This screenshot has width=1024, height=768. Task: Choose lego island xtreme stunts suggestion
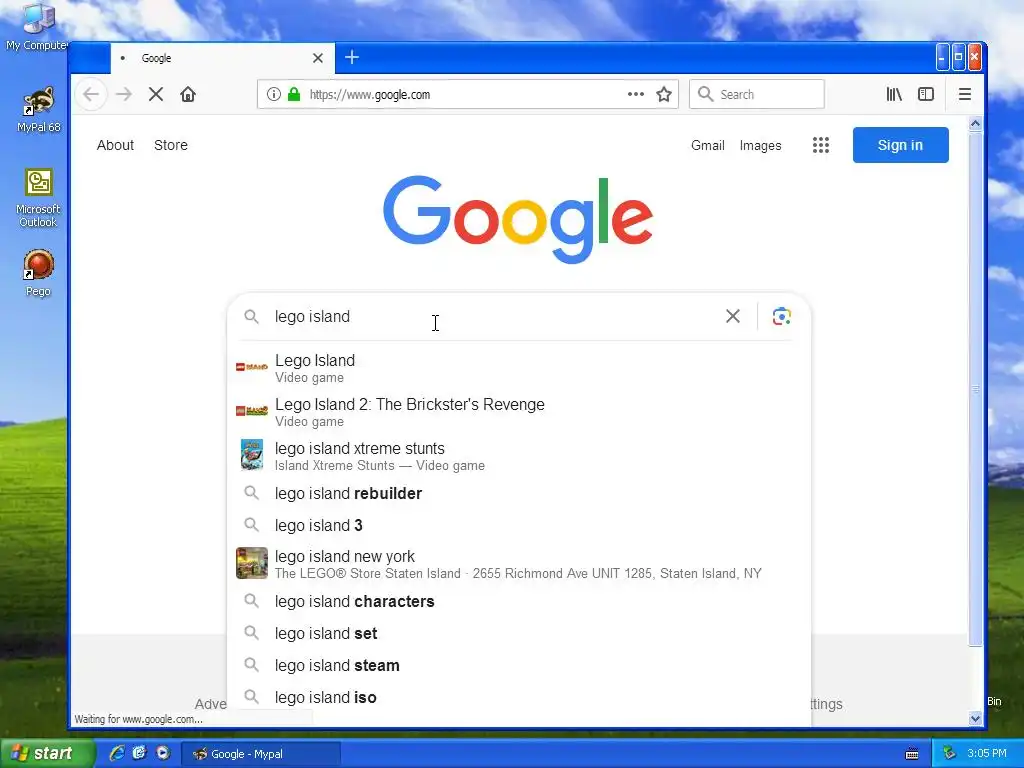519,456
